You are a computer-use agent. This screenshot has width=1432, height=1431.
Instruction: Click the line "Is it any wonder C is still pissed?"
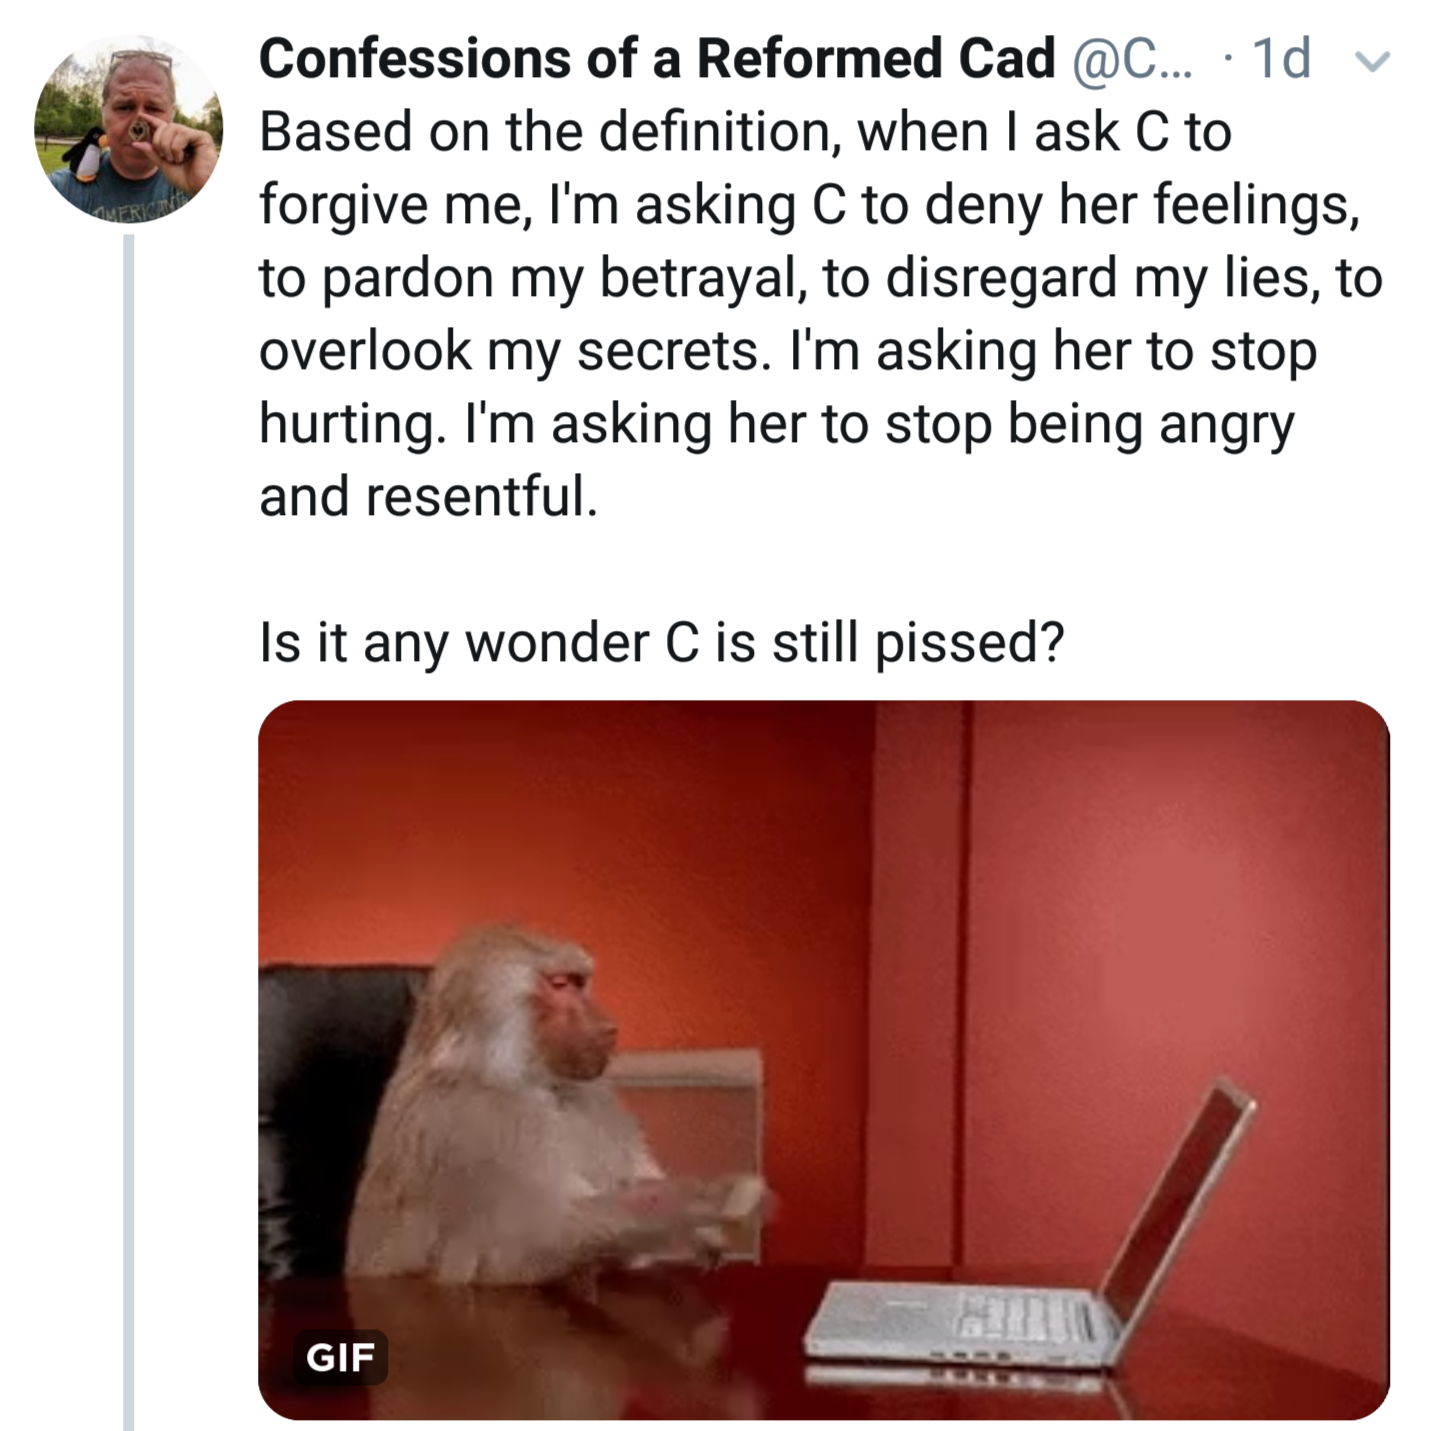pos(661,642)
